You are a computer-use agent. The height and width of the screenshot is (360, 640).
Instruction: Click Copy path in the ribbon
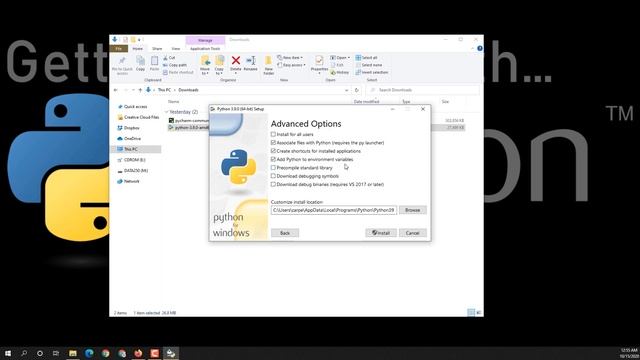(175, 65)
